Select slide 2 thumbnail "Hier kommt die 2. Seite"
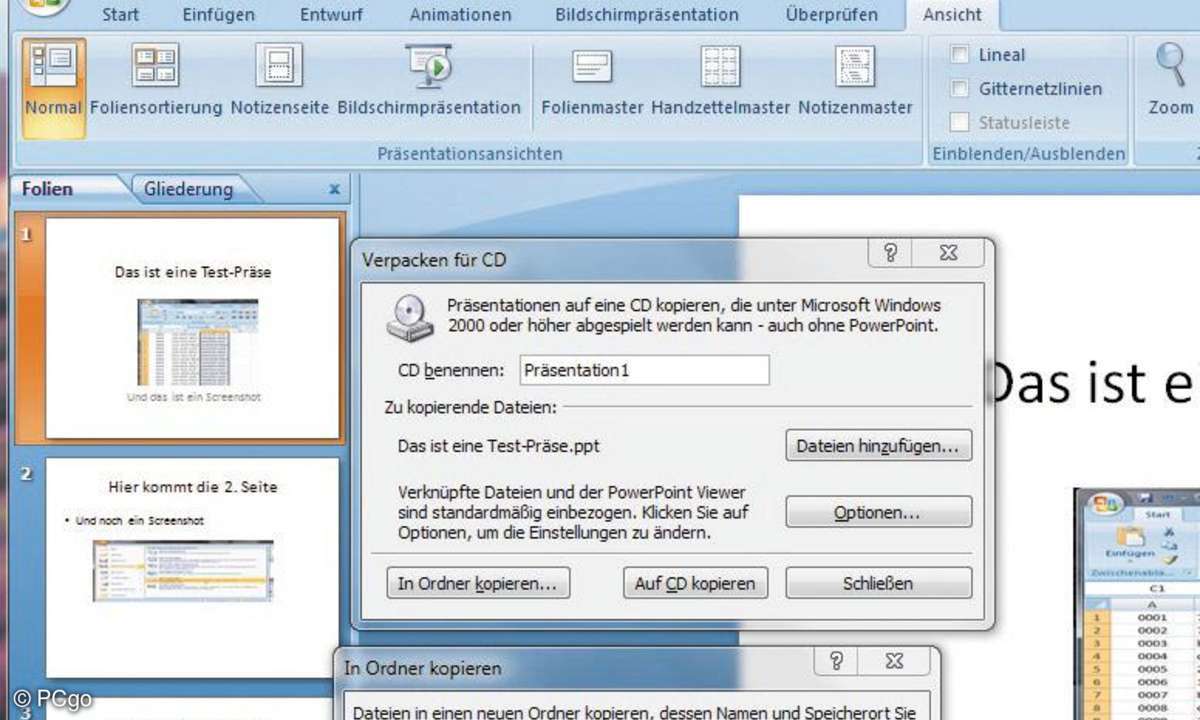 tap(193, 566)
